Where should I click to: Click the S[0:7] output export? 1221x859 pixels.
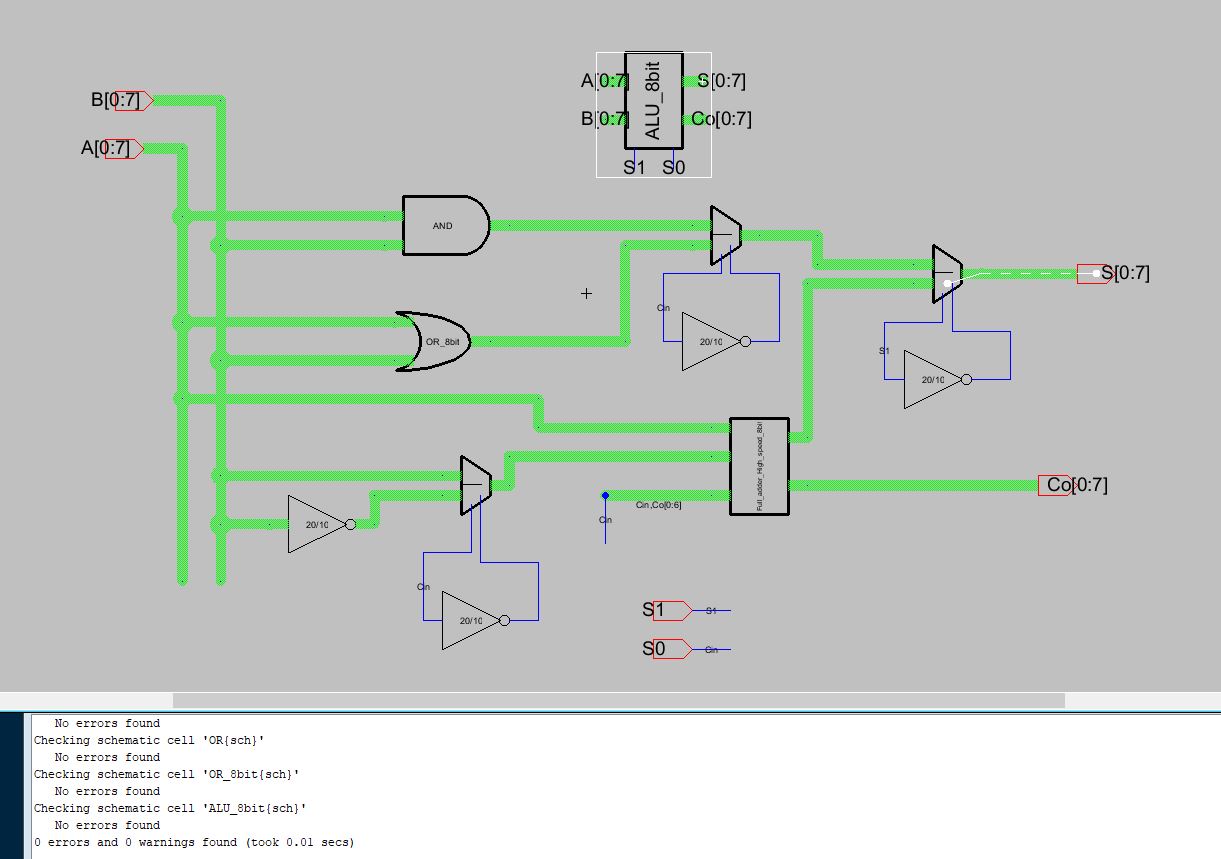tap(1092, 273)
